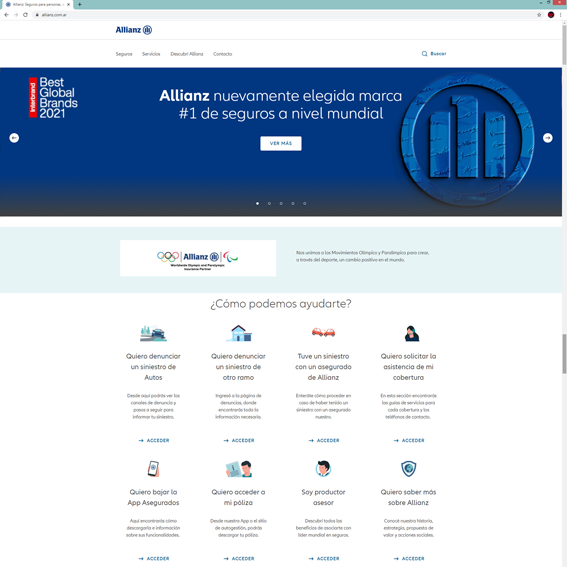
Task: Click the policy document person icon
Action: pyautogui.click(x=239, y=469)
